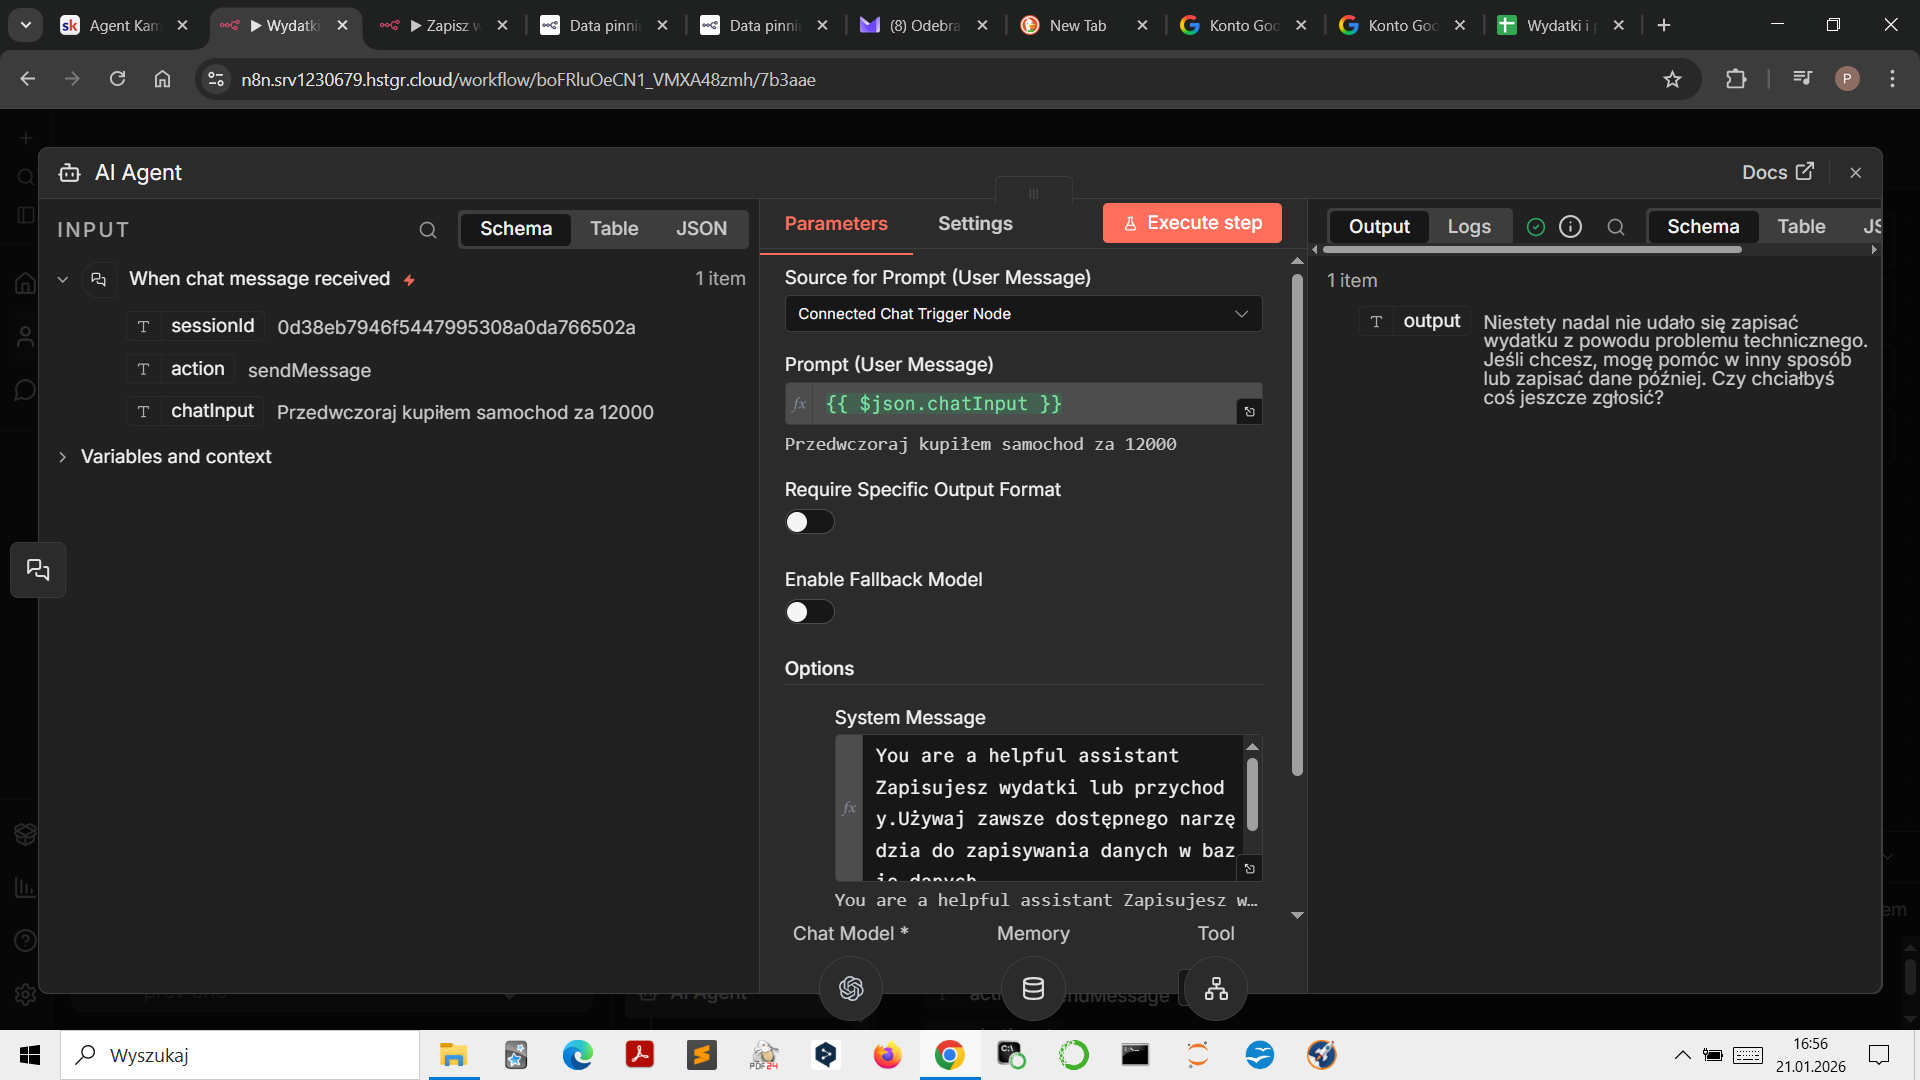Switch to the Settings tab
This screenshot has width=1920, height=1080.
tap(975, 224)
